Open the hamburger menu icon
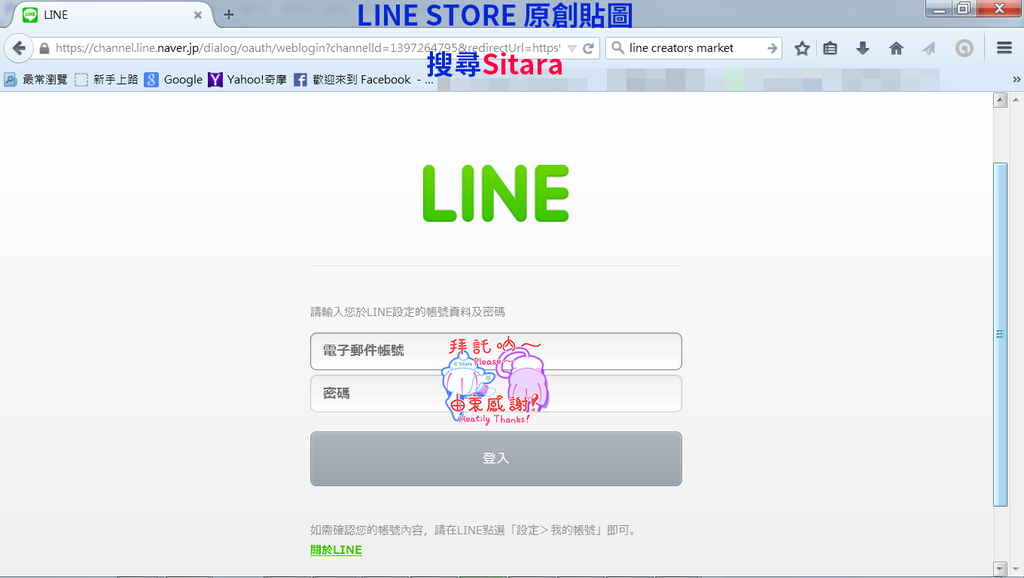This screenshot has width=1024, height=578. point(1004,48)
